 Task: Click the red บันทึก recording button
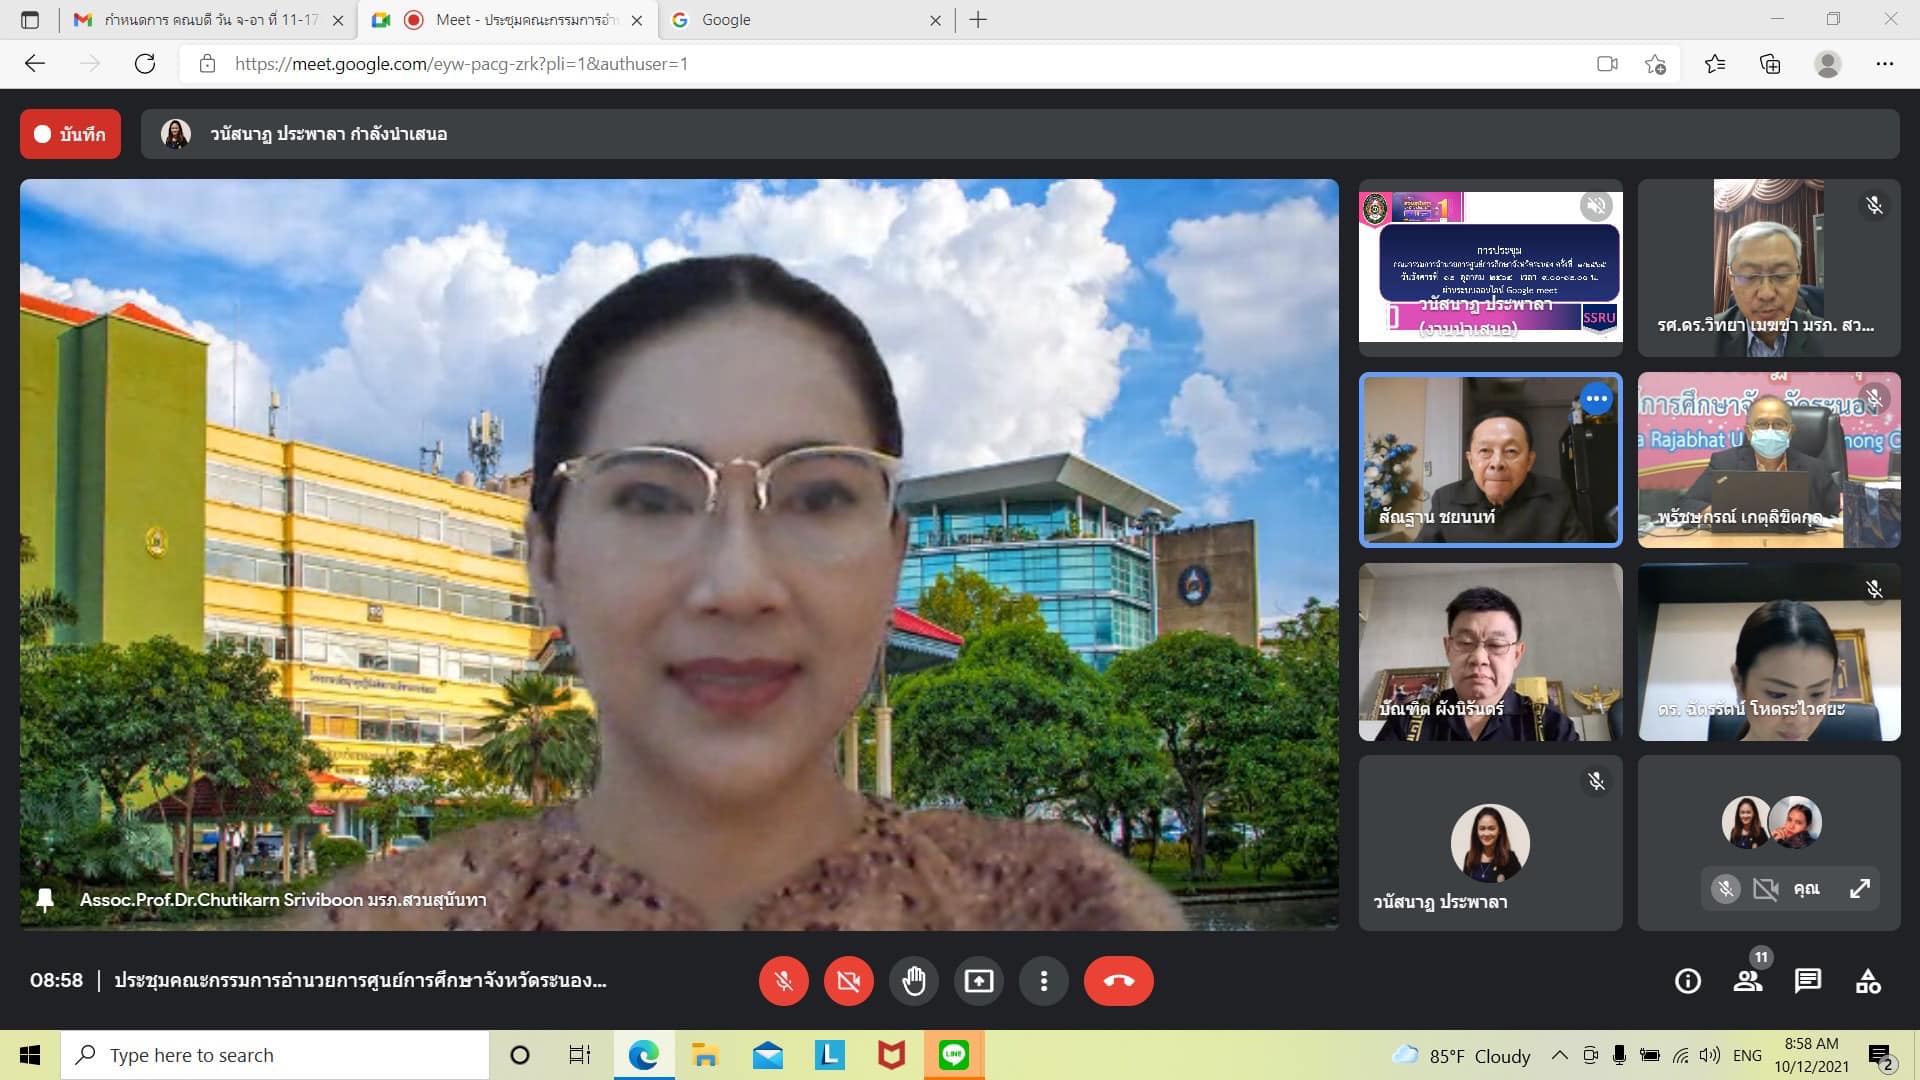click(70, 134)
